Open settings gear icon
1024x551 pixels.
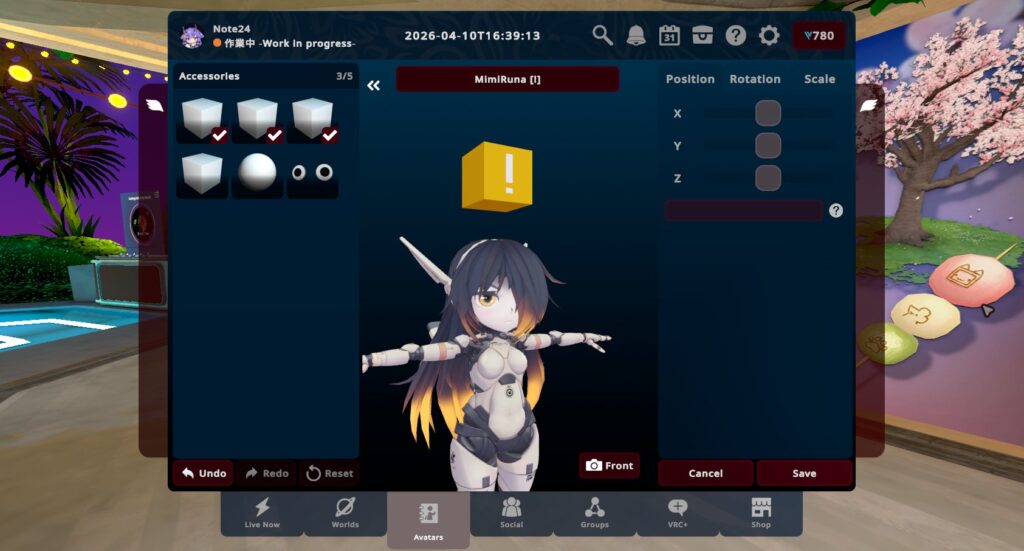tap(769, 36)
